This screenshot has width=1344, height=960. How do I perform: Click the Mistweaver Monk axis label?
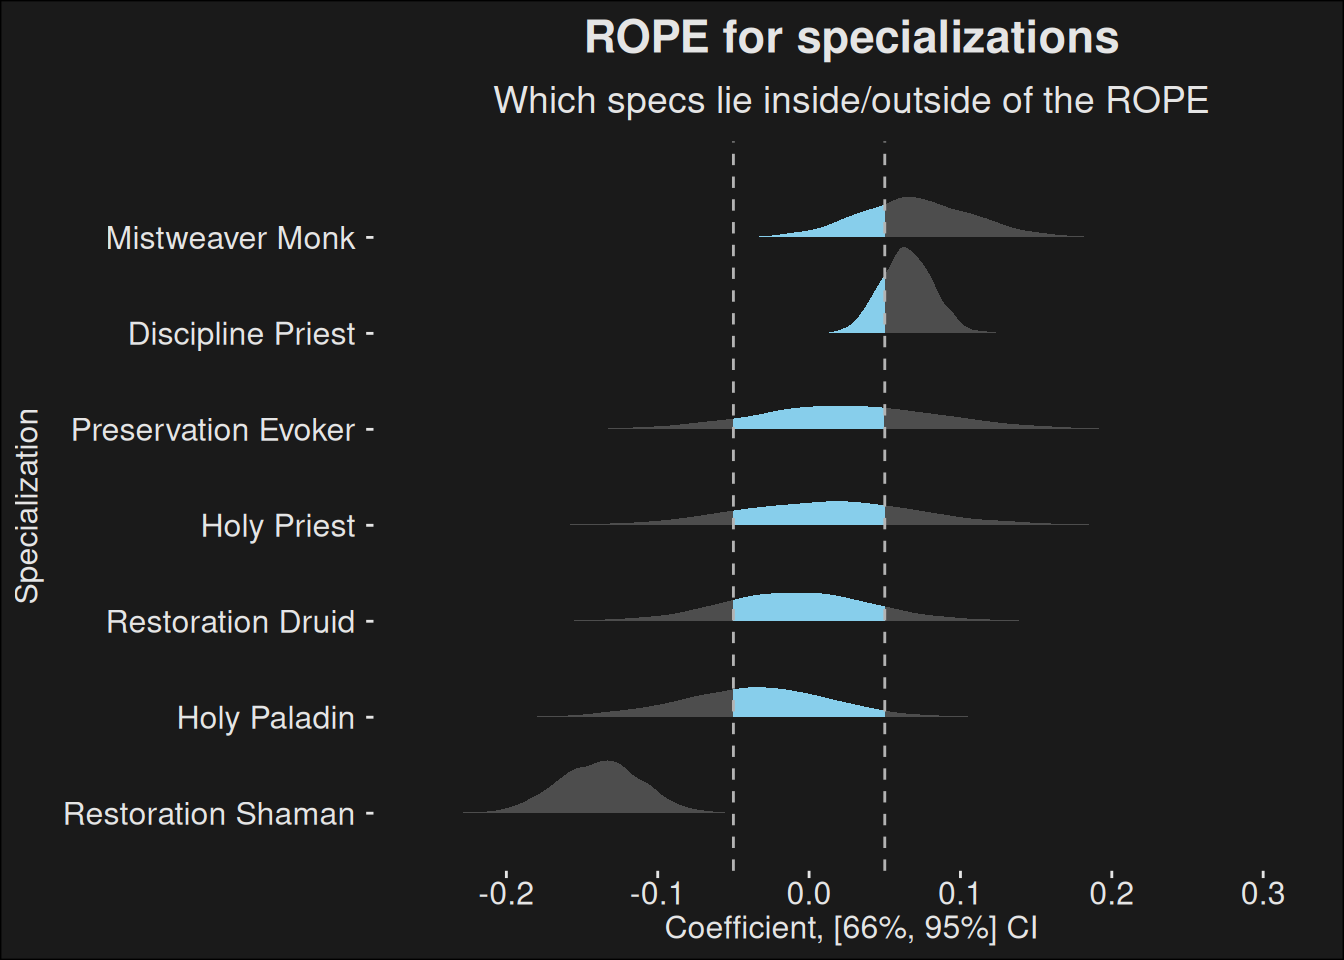point(231,238)
